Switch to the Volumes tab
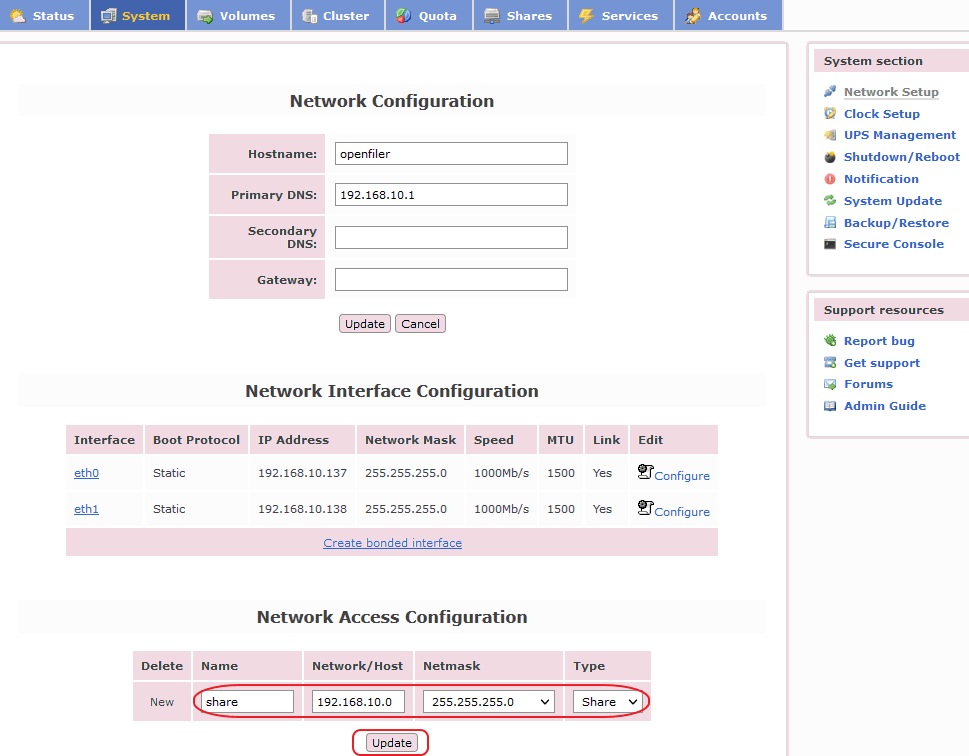This screenshot has width=969, height=756. pos(238,15)
